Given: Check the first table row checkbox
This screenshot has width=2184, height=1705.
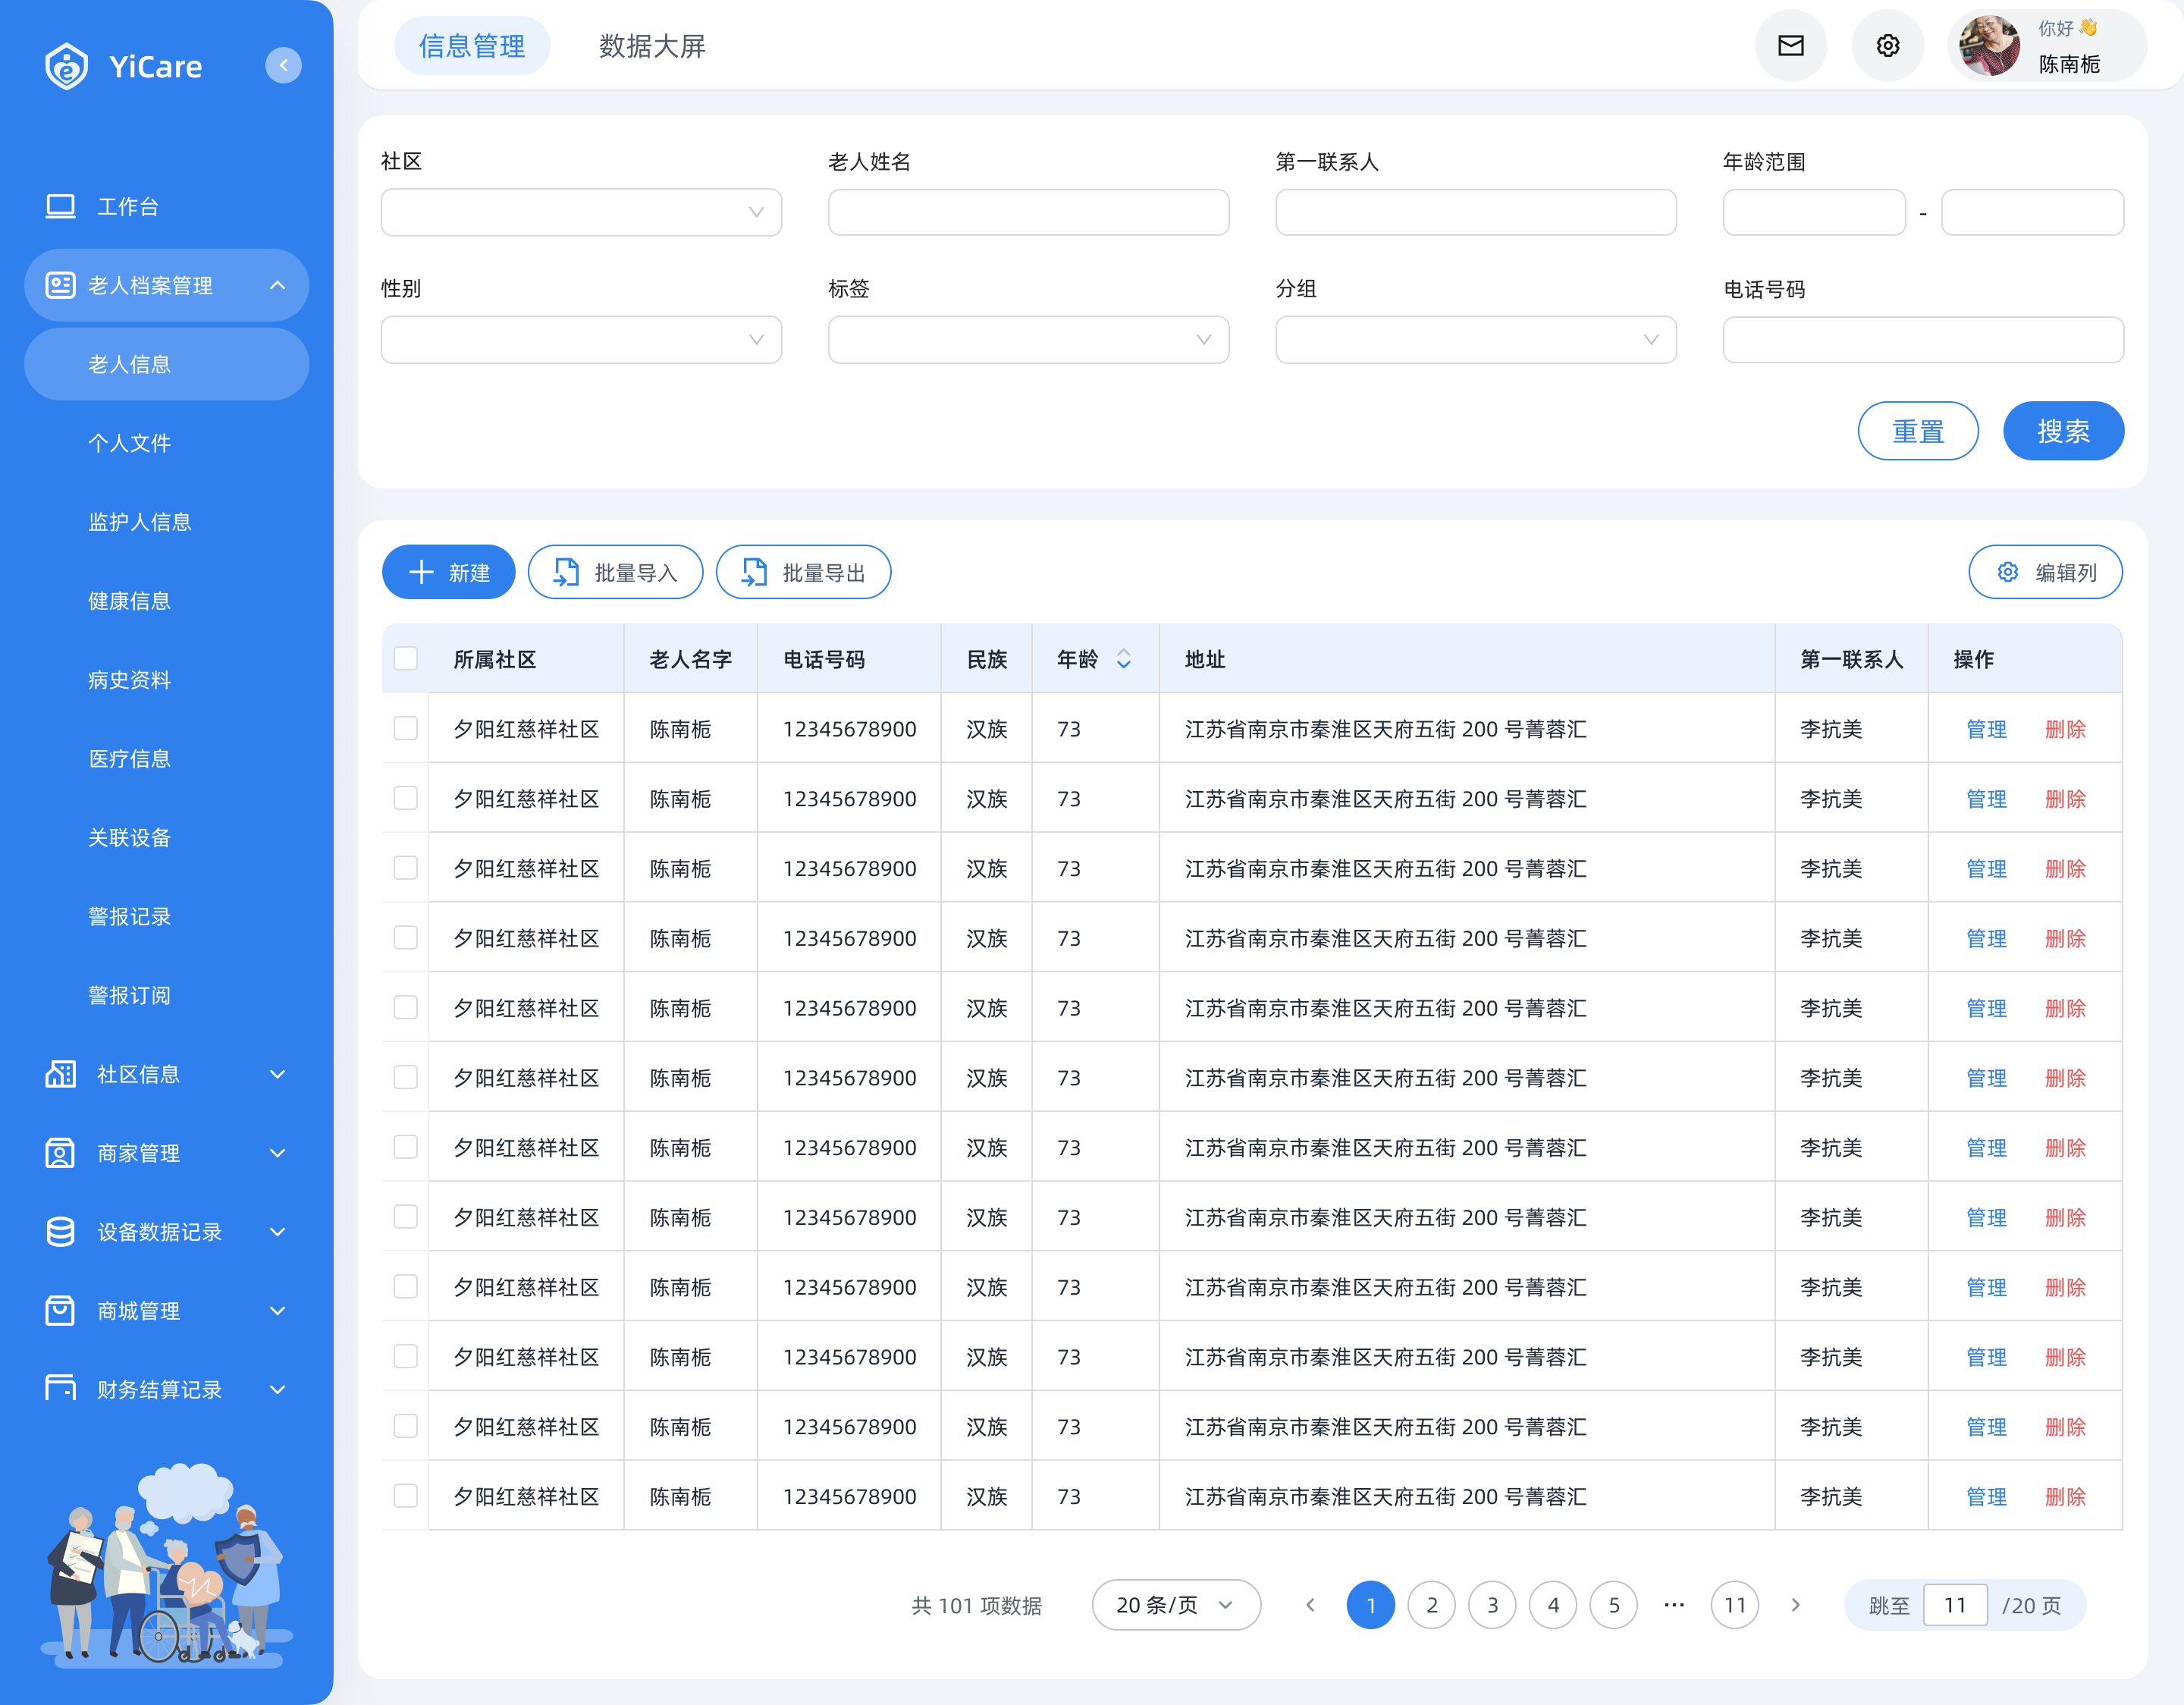Looking at the screenshot, I should tap(405, 729).
